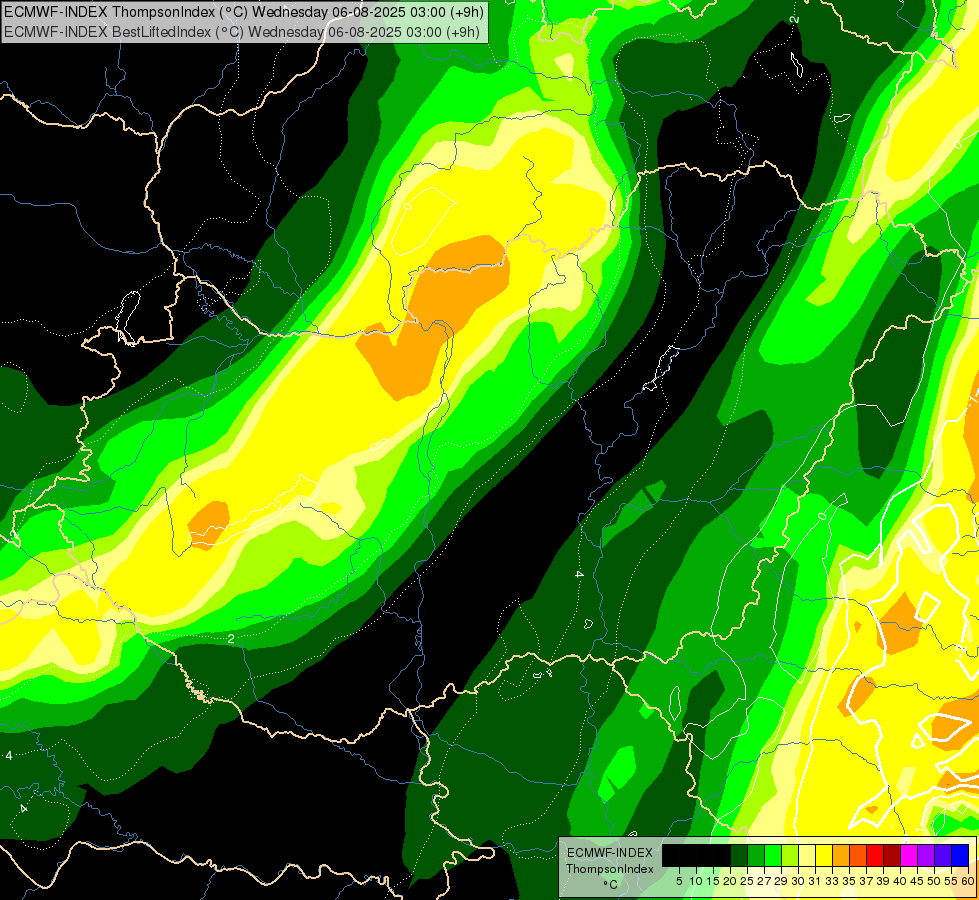Click the ThompsonIndex title line at top
Viewport: 979px width, 900px height.
(x=243, y=11)
